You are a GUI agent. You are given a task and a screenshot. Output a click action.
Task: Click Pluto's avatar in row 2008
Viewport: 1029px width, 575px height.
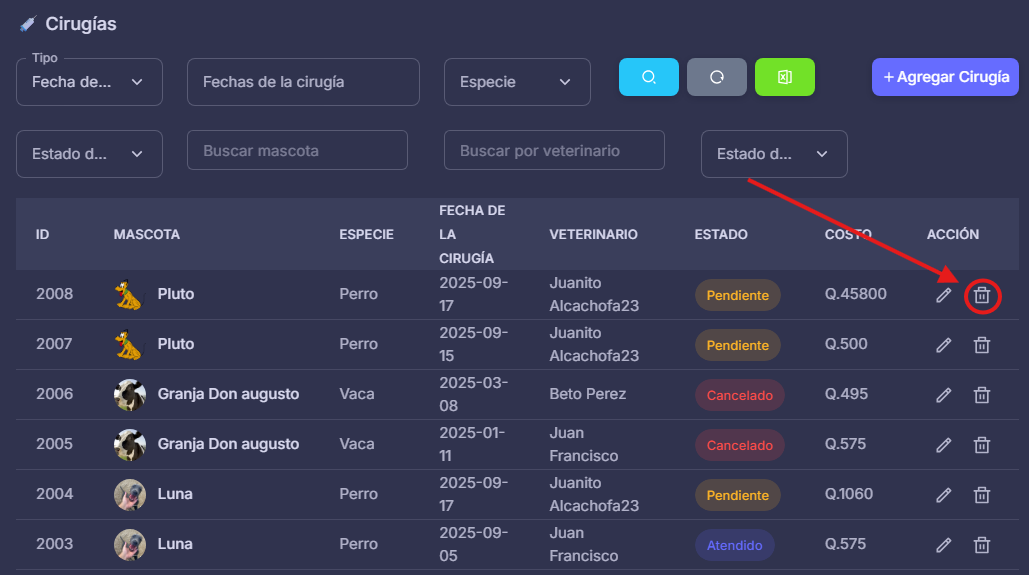pyautogui.click(x=130, y=295)
